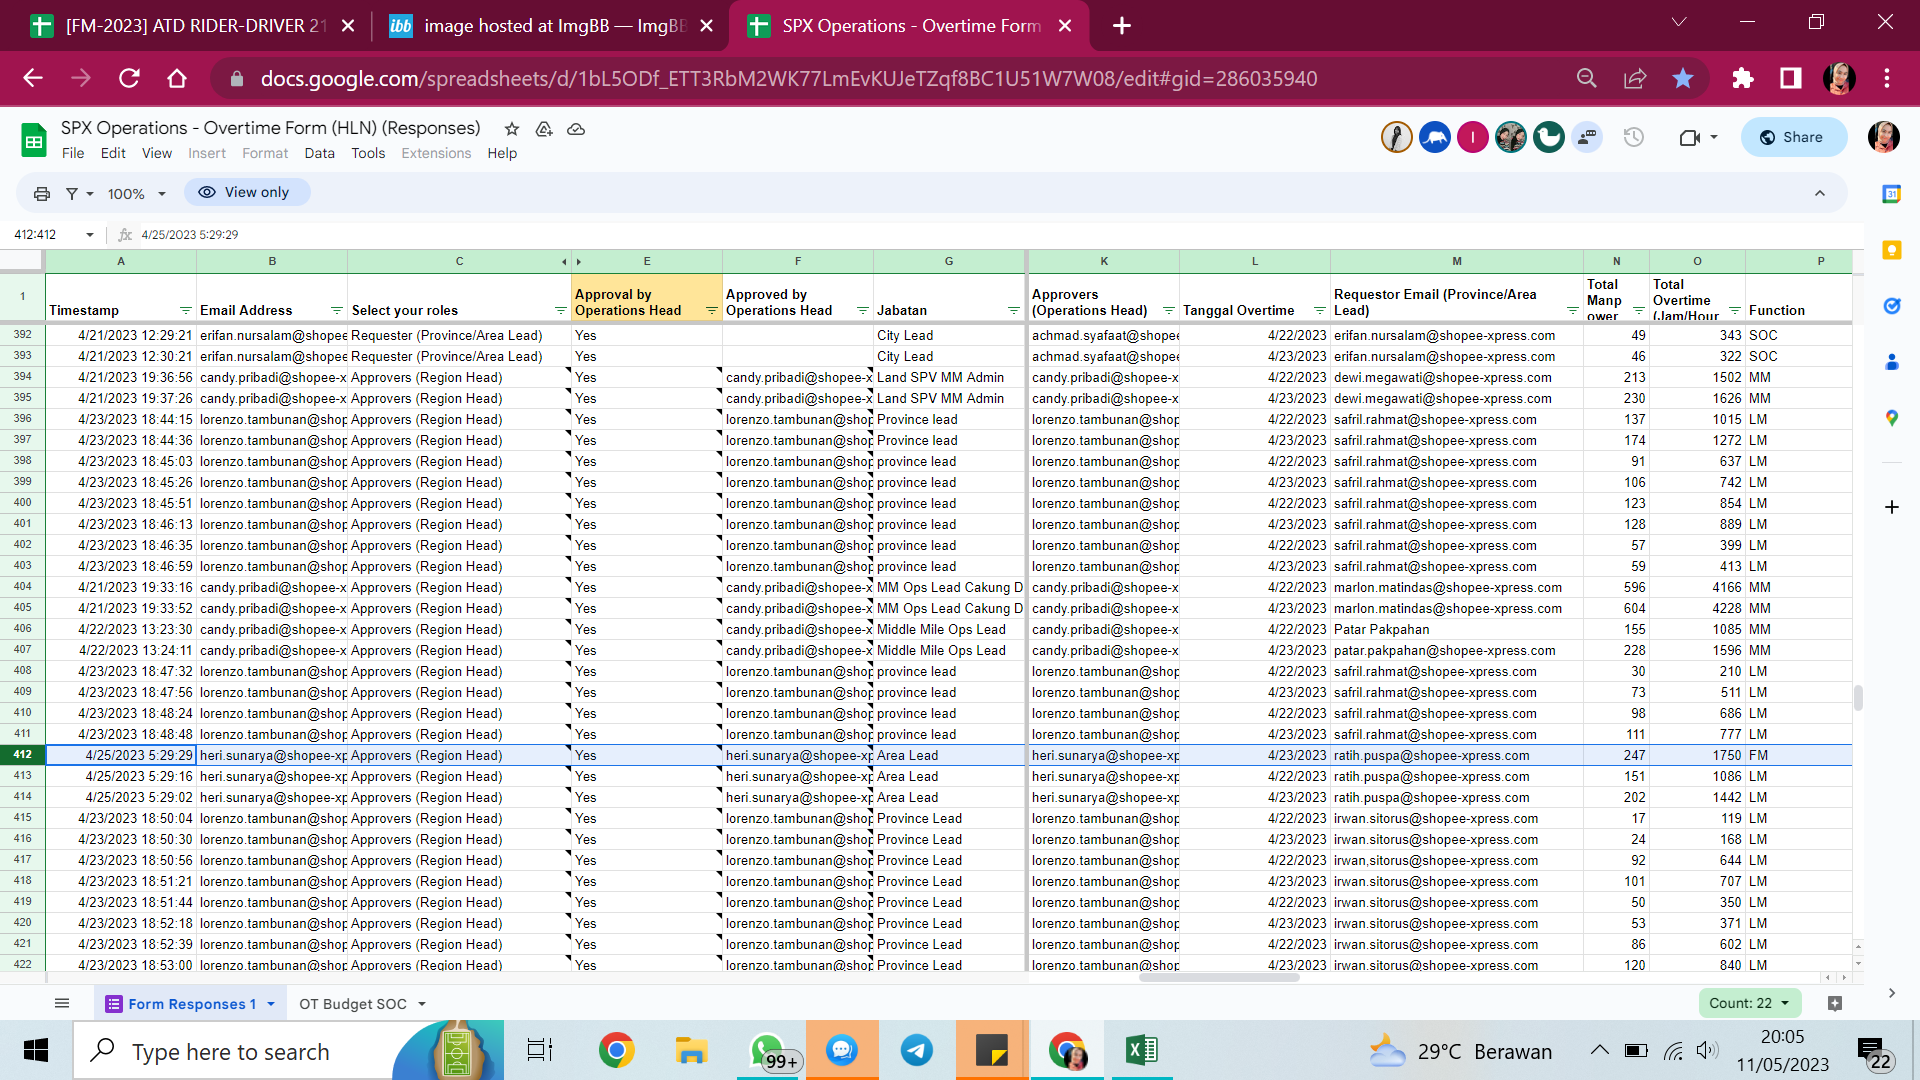Open the comments chat icon
The width and height of the screenshot is (1920, 1080).
[1587, 137]
